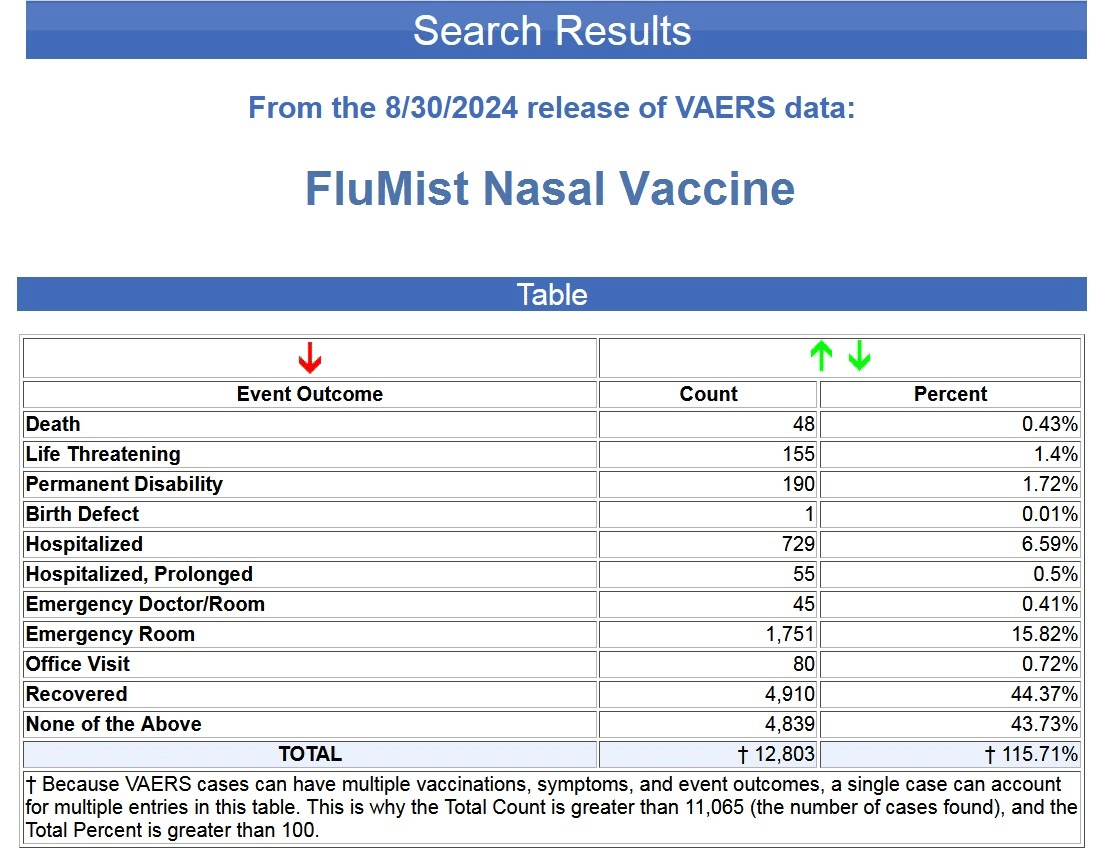Click the None of the Above label
Viewport: 1109px width, 855px height.
tap(114, 724)
